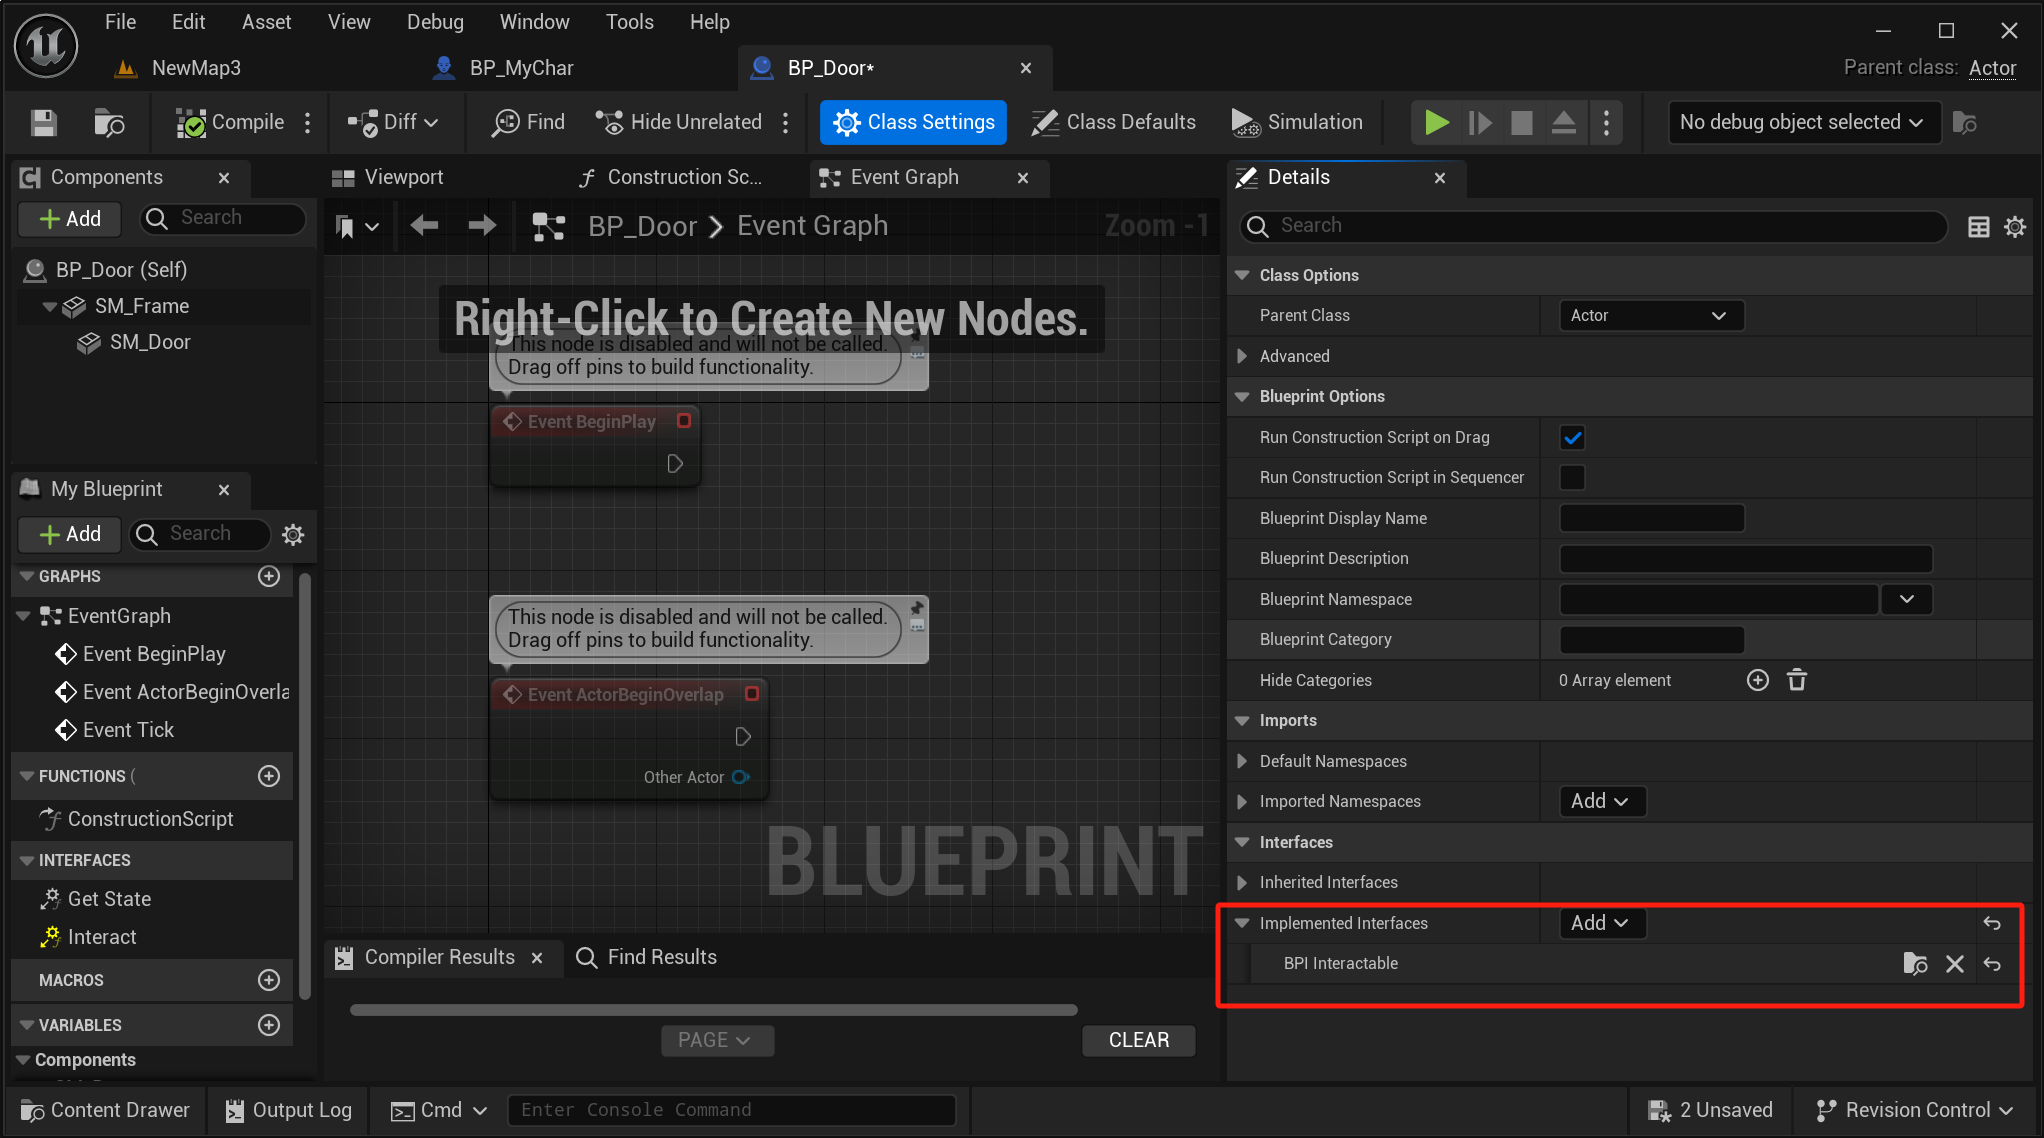Navigate forward with right arrow in graph
The width and height of the screenshot is (2044, 1138).
click(483, 226)
